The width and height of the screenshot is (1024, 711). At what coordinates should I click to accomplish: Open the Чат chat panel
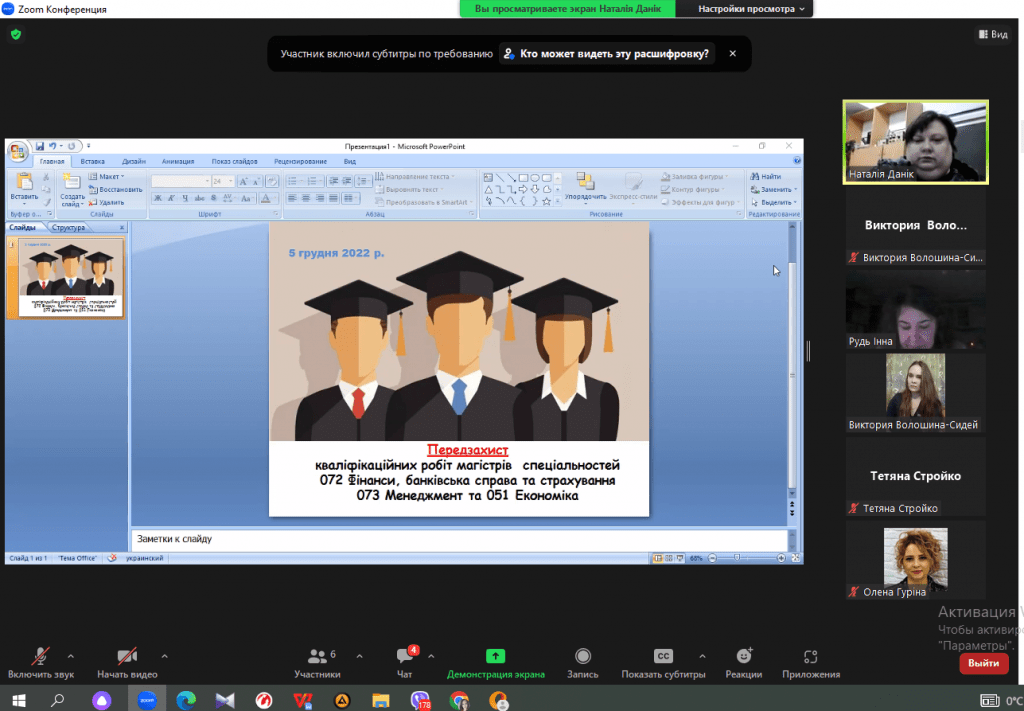click(405, 662)
